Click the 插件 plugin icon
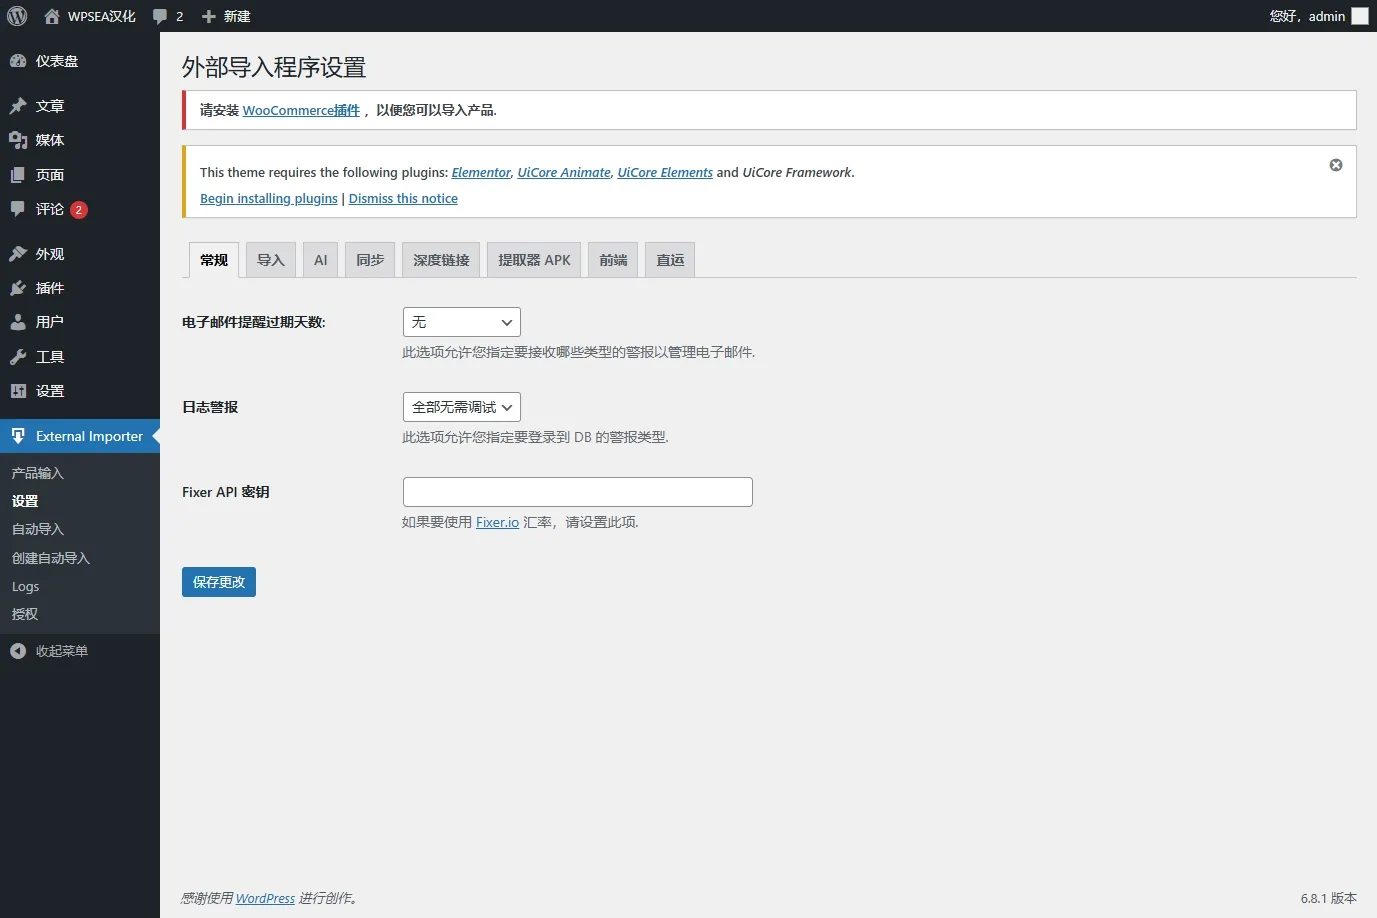The image size is (1377, 918). click(18, 288)
